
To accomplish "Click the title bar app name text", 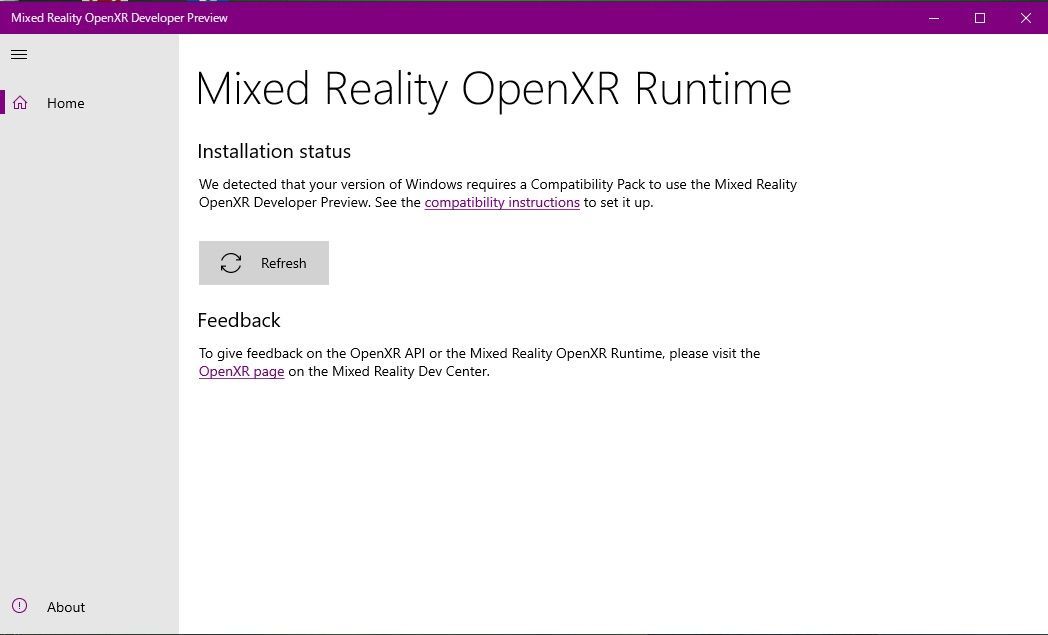I will (119, 17).
